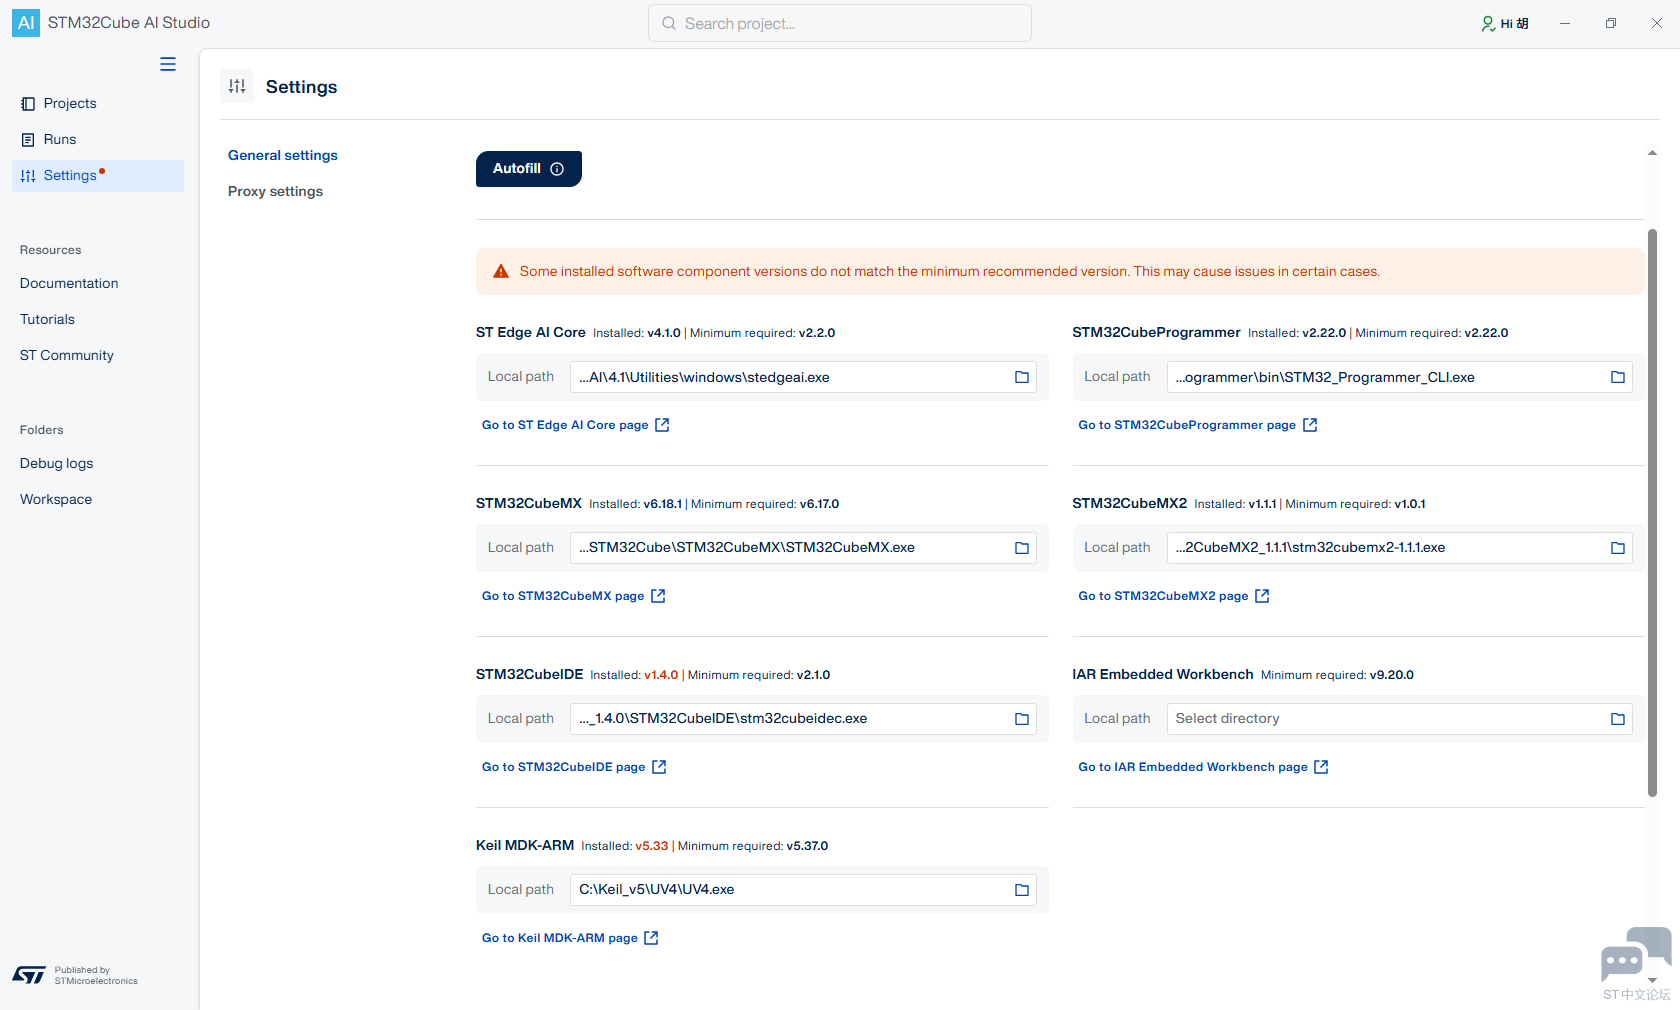Screen dimensions: 1680x1010
Task: Open Projects in the sidebar
Action: (x=98, y=103)
